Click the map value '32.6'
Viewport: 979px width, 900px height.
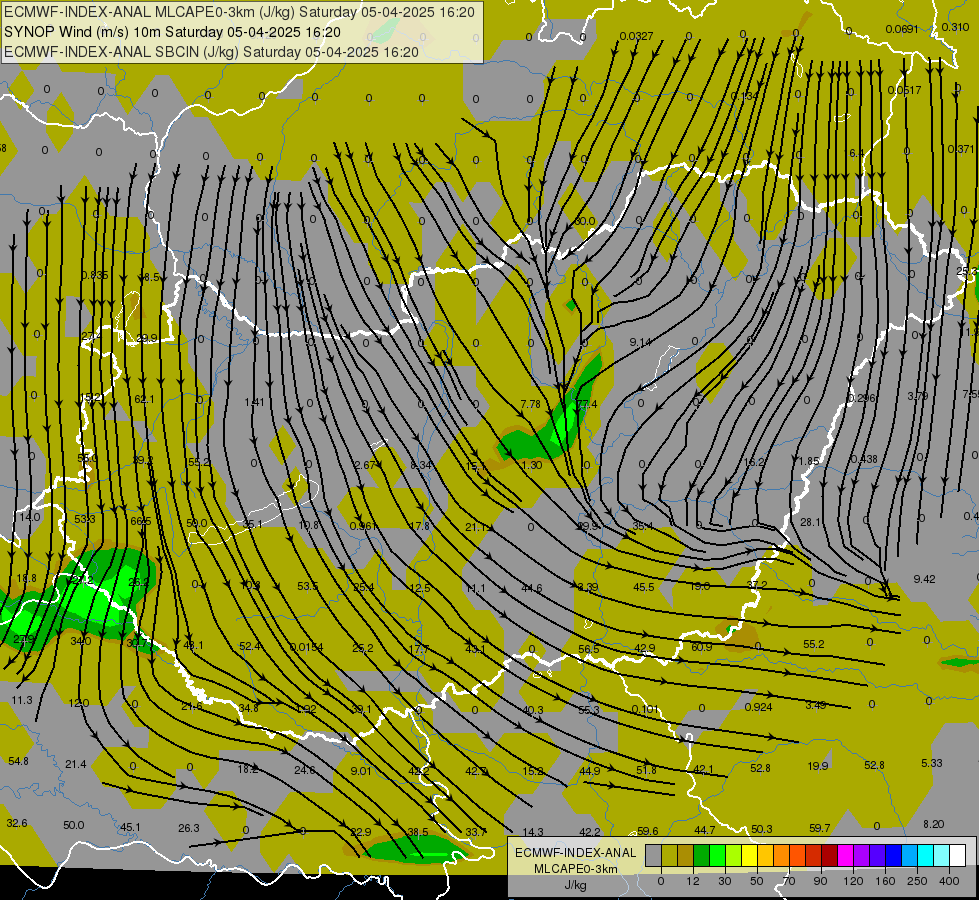(x=17, y=823)
